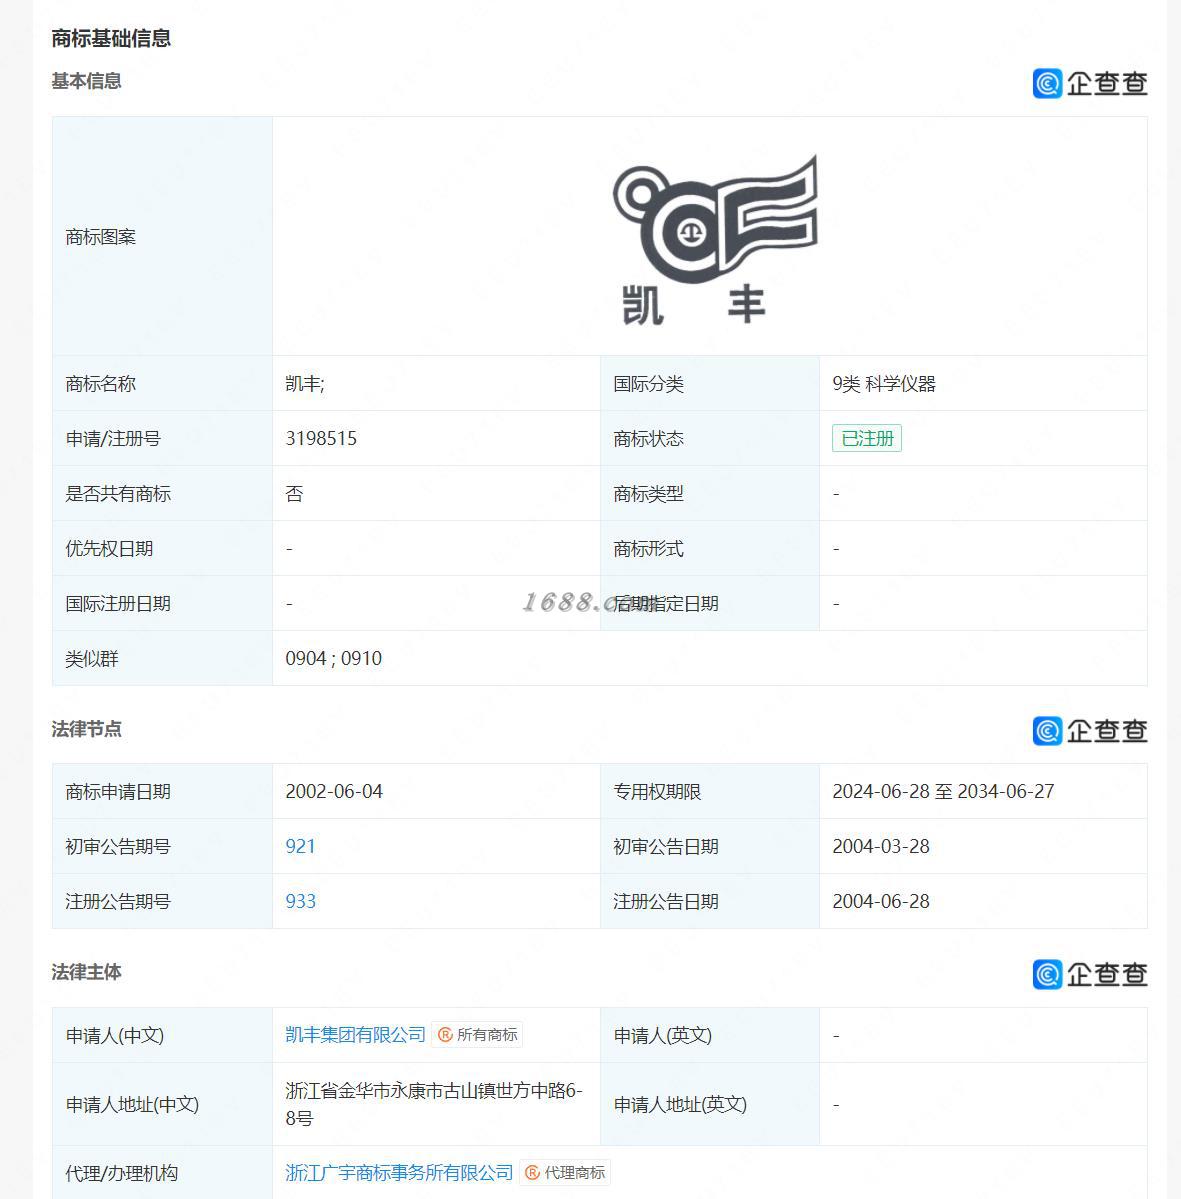Click the Qichacha logo beside 法律节点

tap(1090, 731)
